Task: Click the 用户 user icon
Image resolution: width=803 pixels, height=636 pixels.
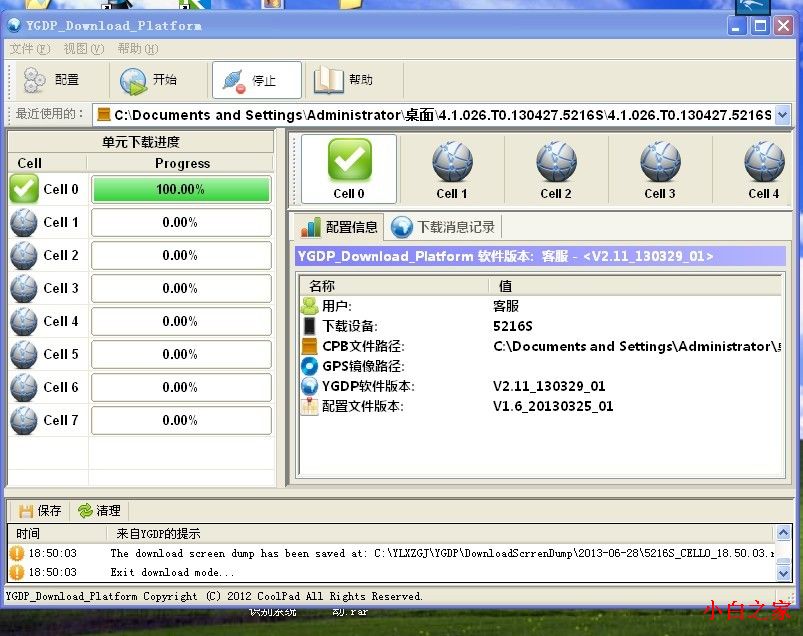Action: point(309,306)
